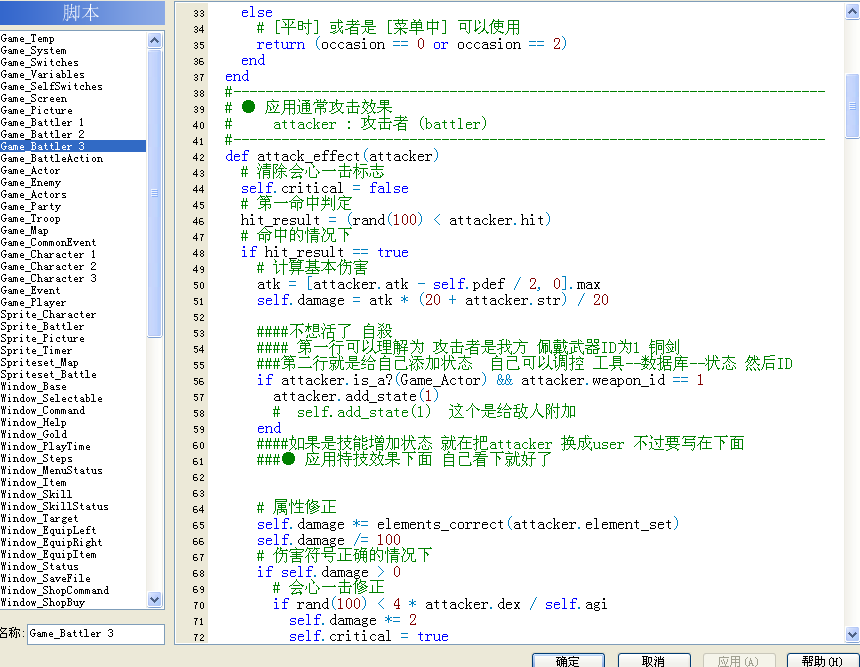Image resolution: width=860 pixels, height=667 pixels.
Task: Select the Game_CommonEvent script
Action: [x=48, y=242]
